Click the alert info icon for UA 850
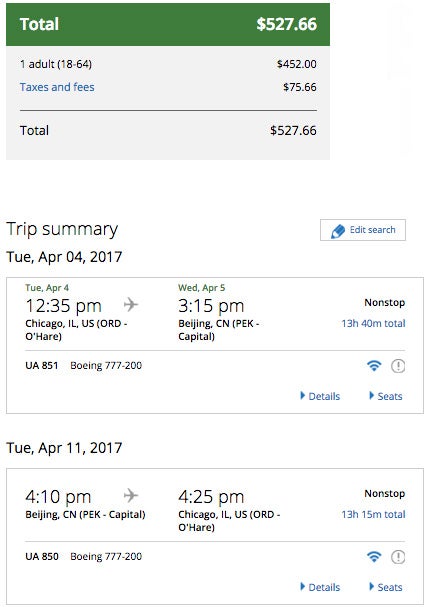The height and width of the screenshot is (607, 425). click(398, 557)
